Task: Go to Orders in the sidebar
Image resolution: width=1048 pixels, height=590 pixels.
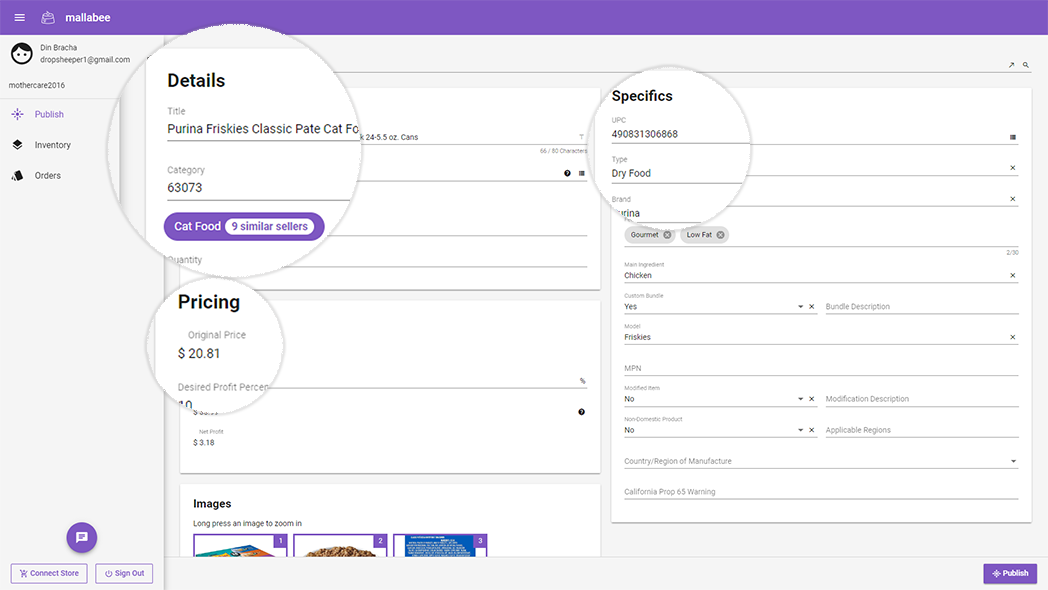Action: pos(47,176)
